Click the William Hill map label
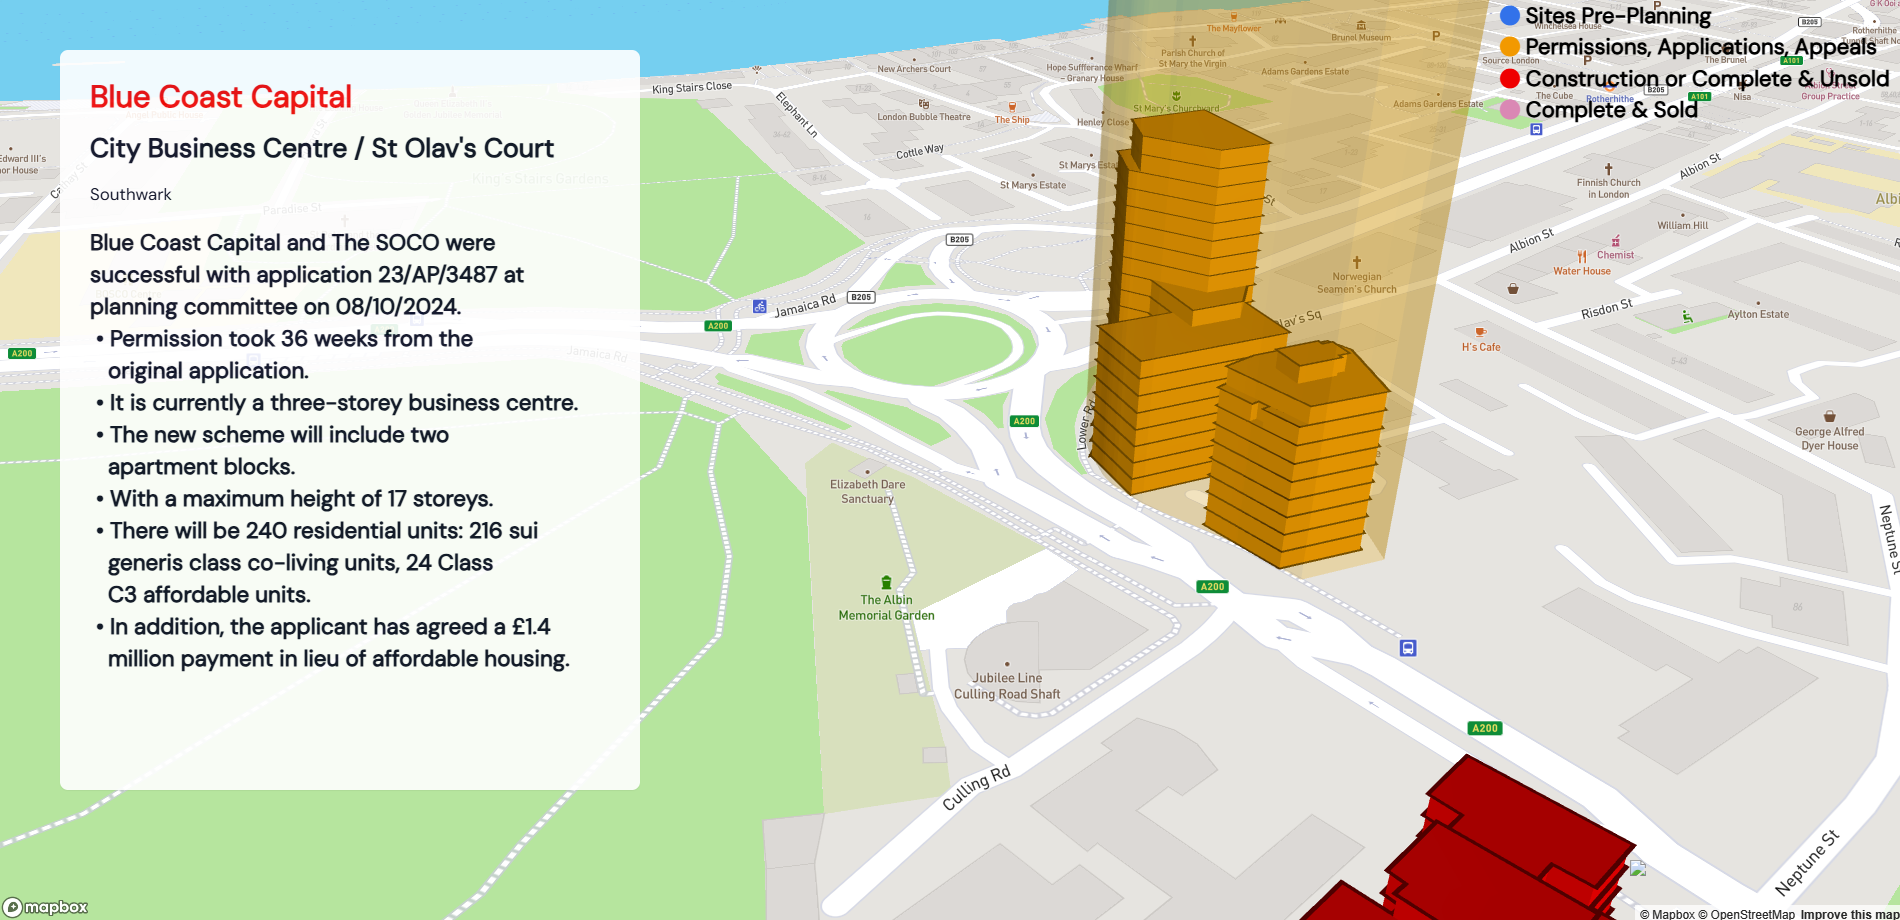 click(x=1683, y=225)
